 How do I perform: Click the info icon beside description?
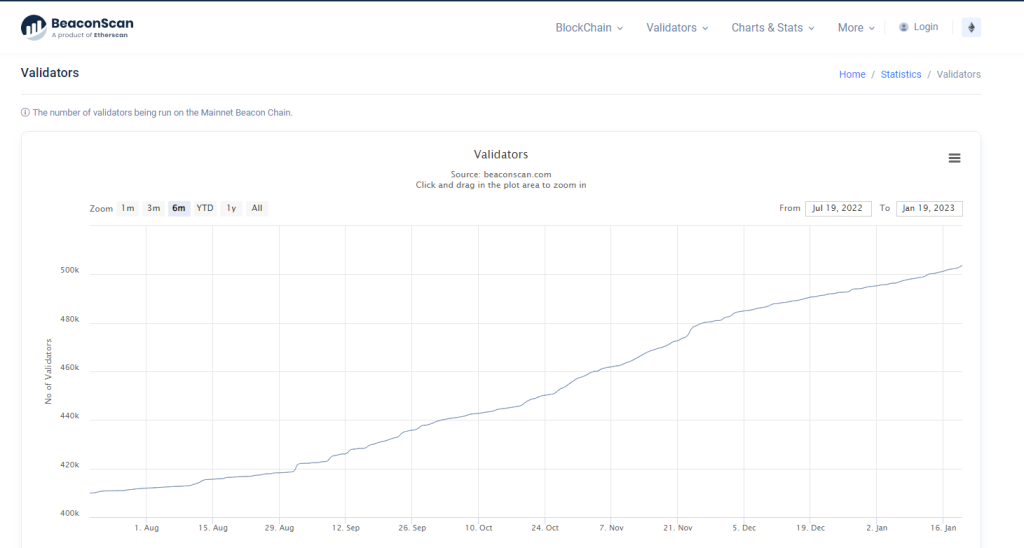click(25, 112)
